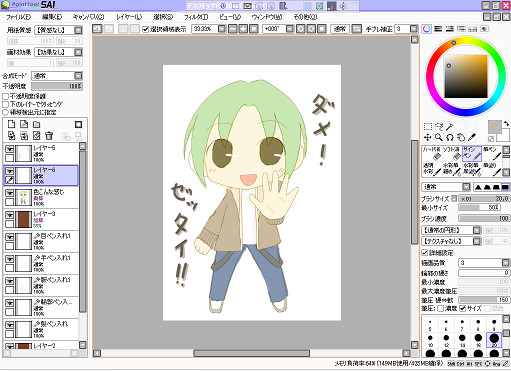The image size is (511, 371).
Task: Transfer down the selected layer
Action: (11, 136)
